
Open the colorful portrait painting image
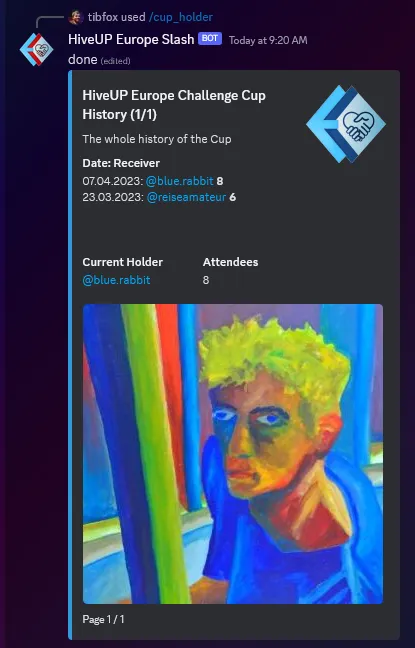tap(233, 454)
